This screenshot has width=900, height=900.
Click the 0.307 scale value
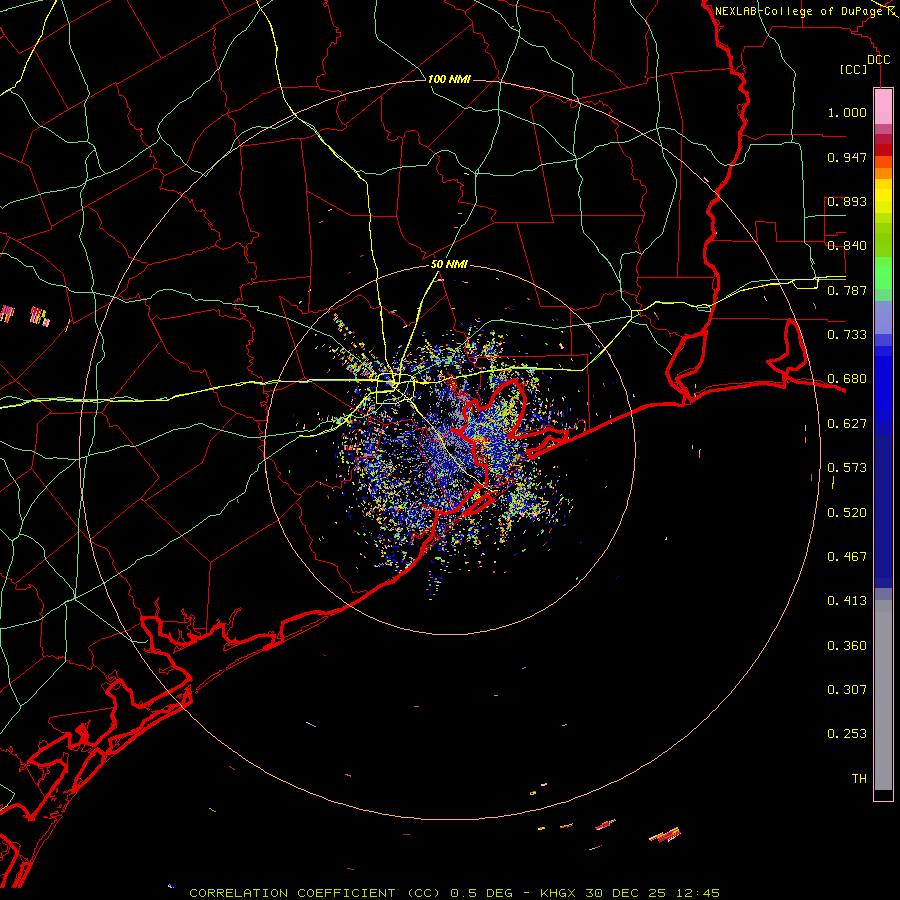pos(847,689)
